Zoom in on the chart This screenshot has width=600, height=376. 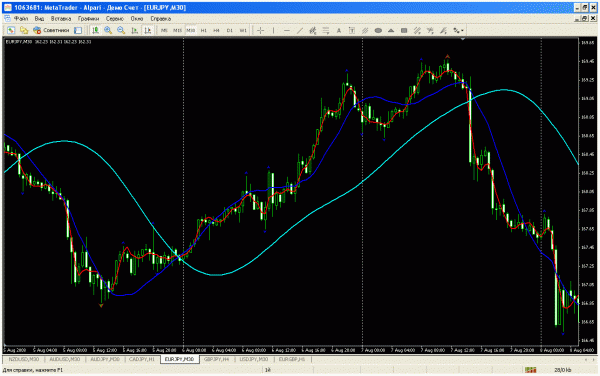(x=108, y=30)
